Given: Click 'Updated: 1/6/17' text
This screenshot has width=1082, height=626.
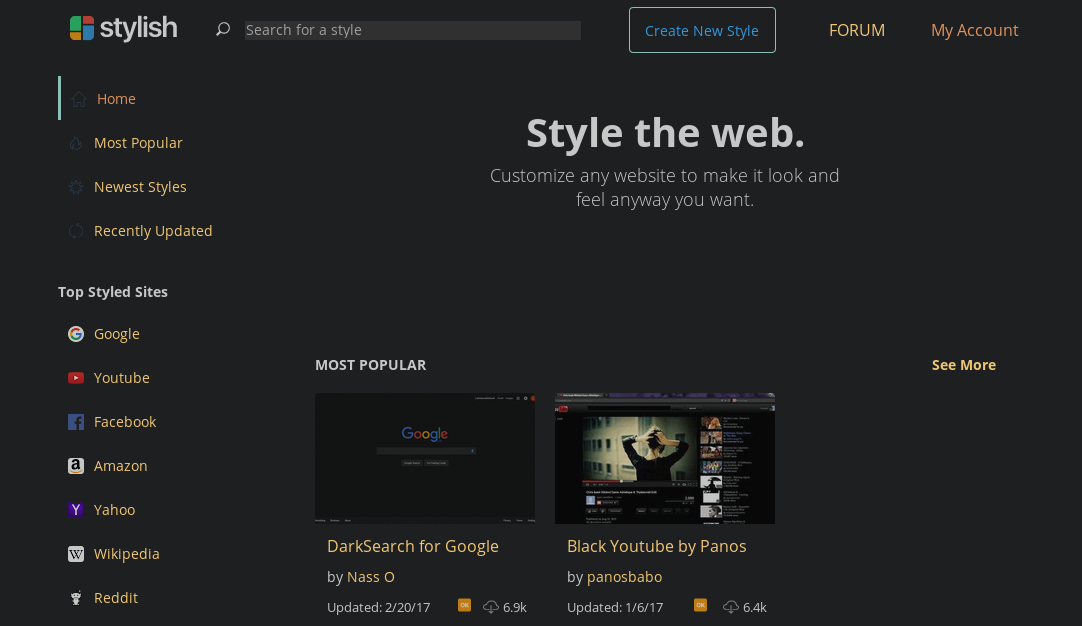Looking at the screenshot, I should pyautogui.click(x=615, y=607).
